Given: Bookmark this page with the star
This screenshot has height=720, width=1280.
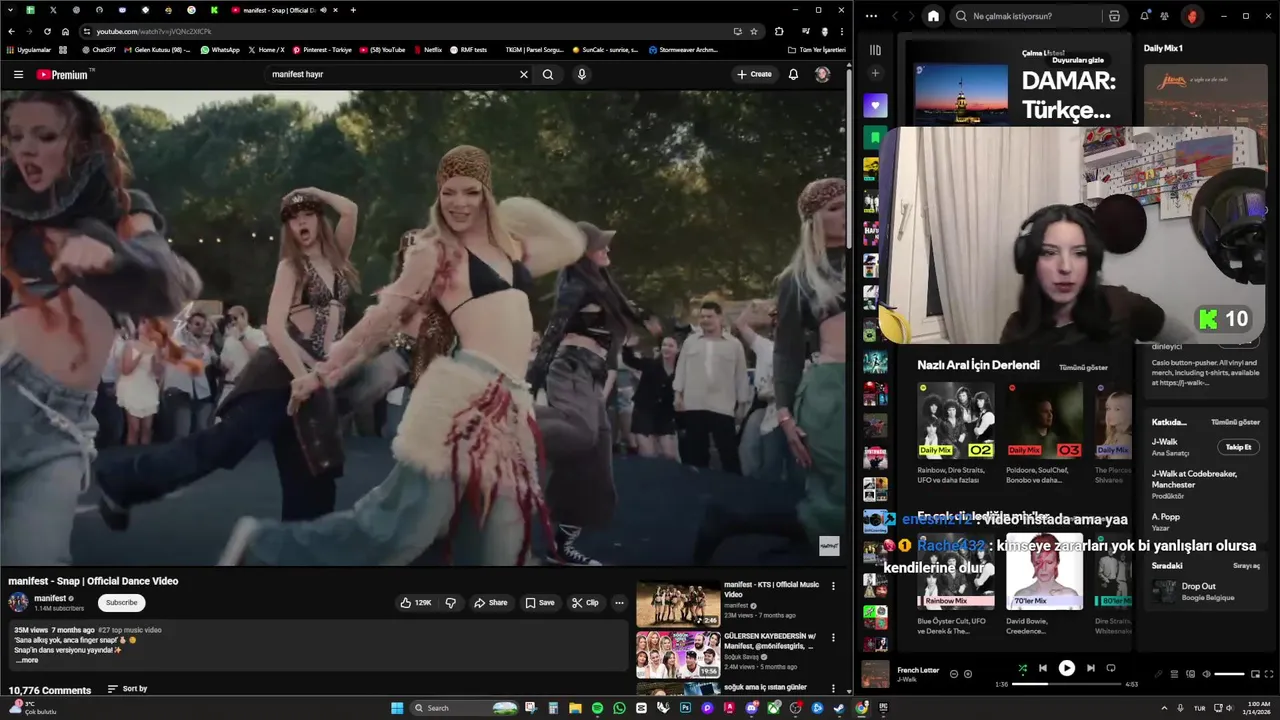Looking at the screenshot, I should 754,31.
